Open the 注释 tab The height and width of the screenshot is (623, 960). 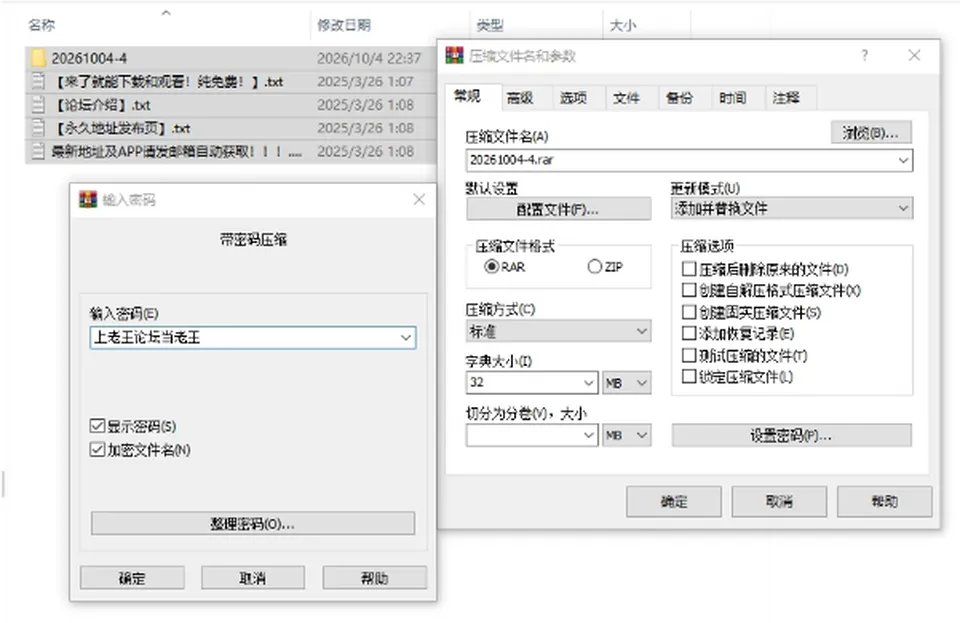click(x=786, y=97)
